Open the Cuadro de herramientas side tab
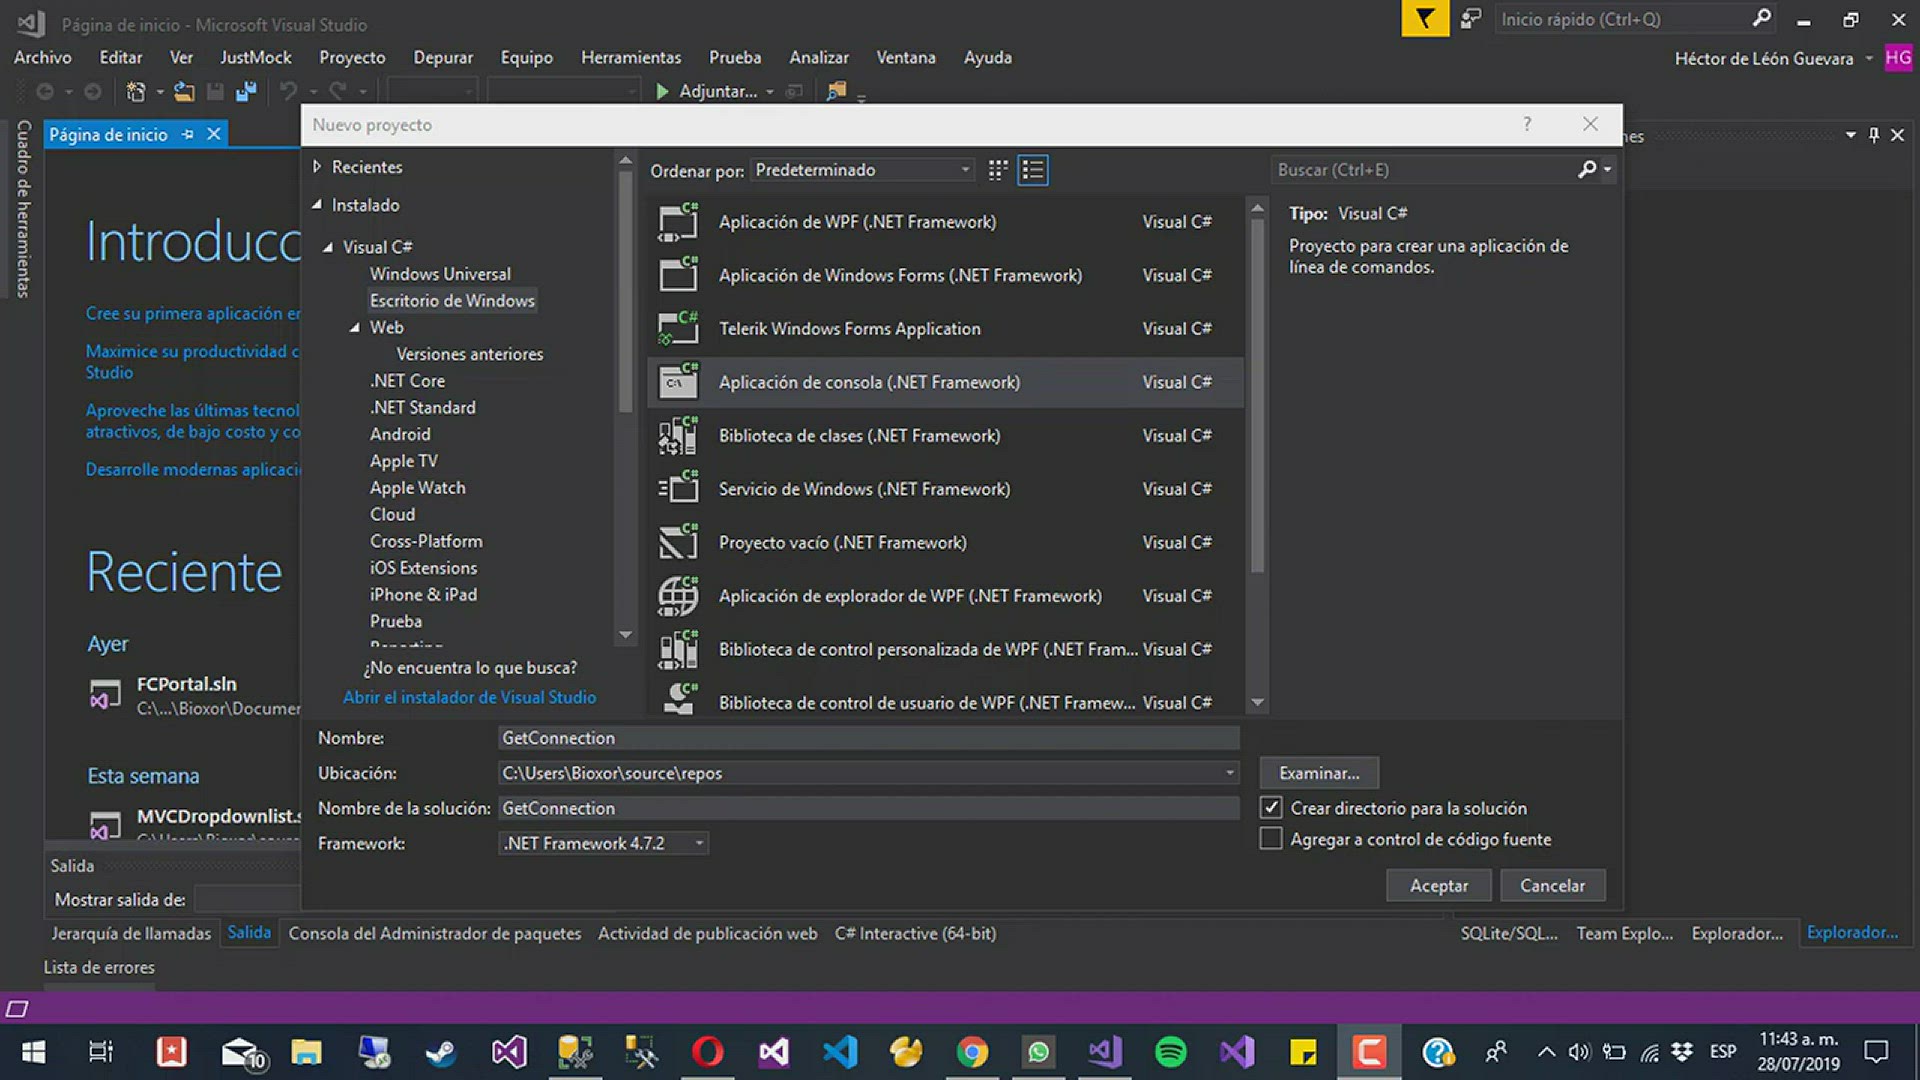The height and width of the screenshot is (1080, 1920). pos(23,209)
